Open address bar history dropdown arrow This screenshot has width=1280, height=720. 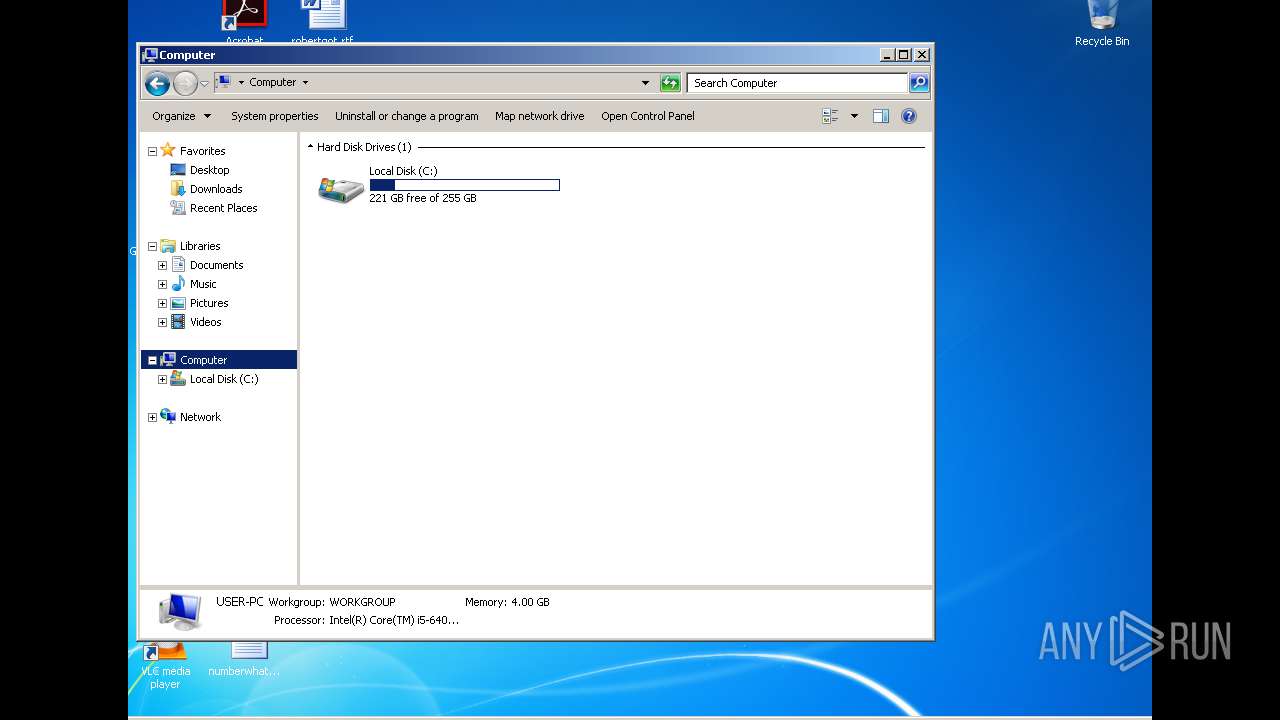click(645, 83)
